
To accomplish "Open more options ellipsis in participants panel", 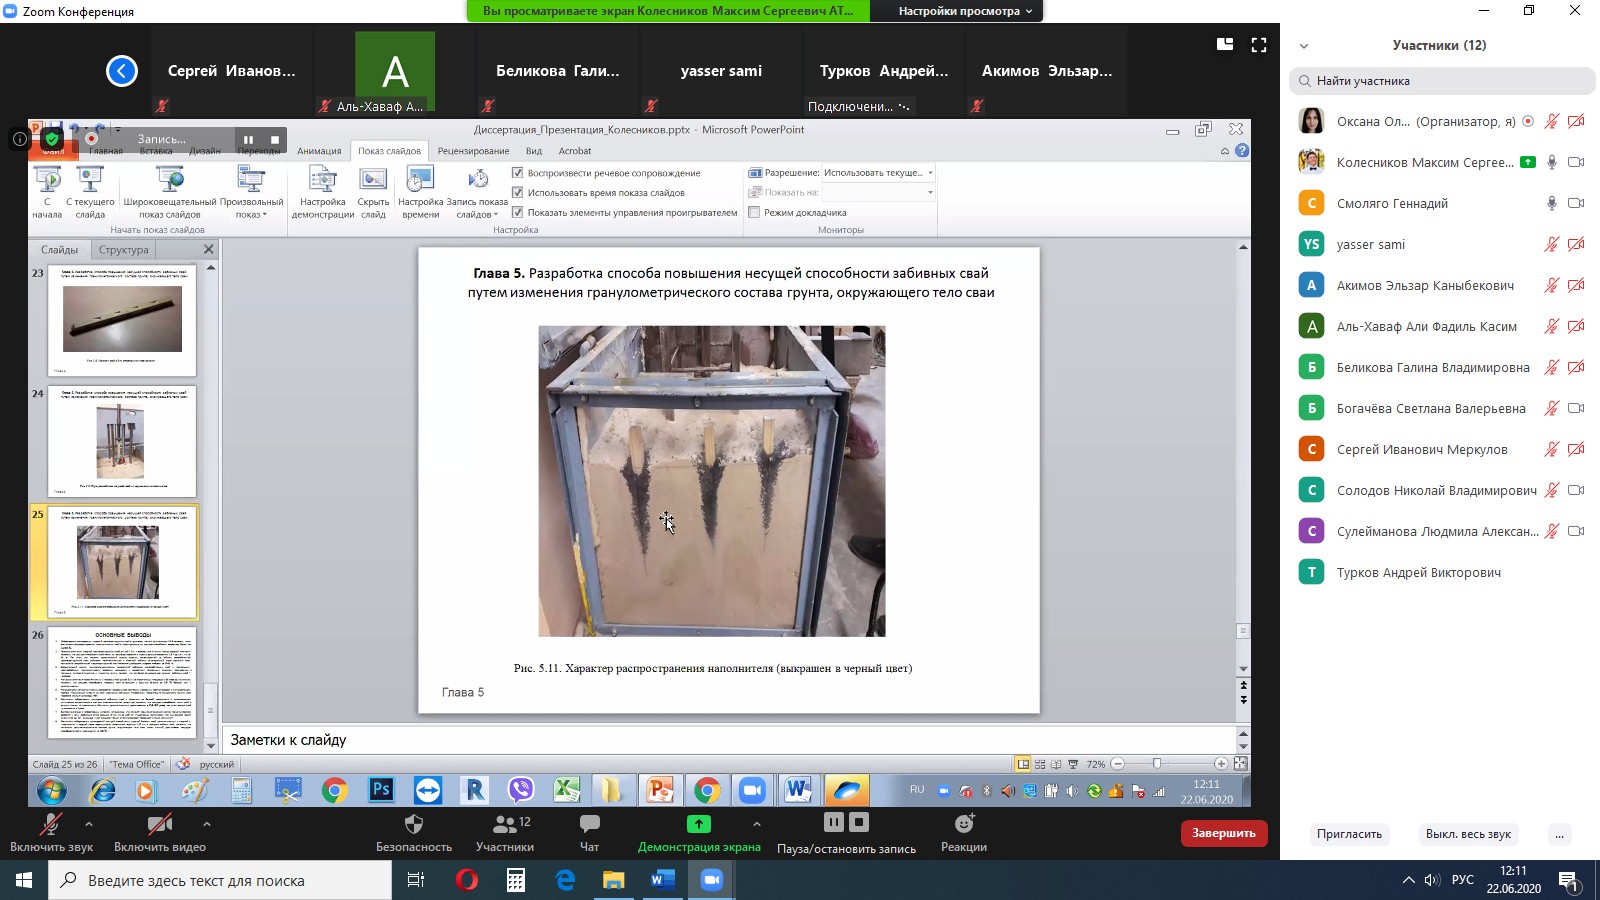I will pyautogui.click(x=1559, y=834).
